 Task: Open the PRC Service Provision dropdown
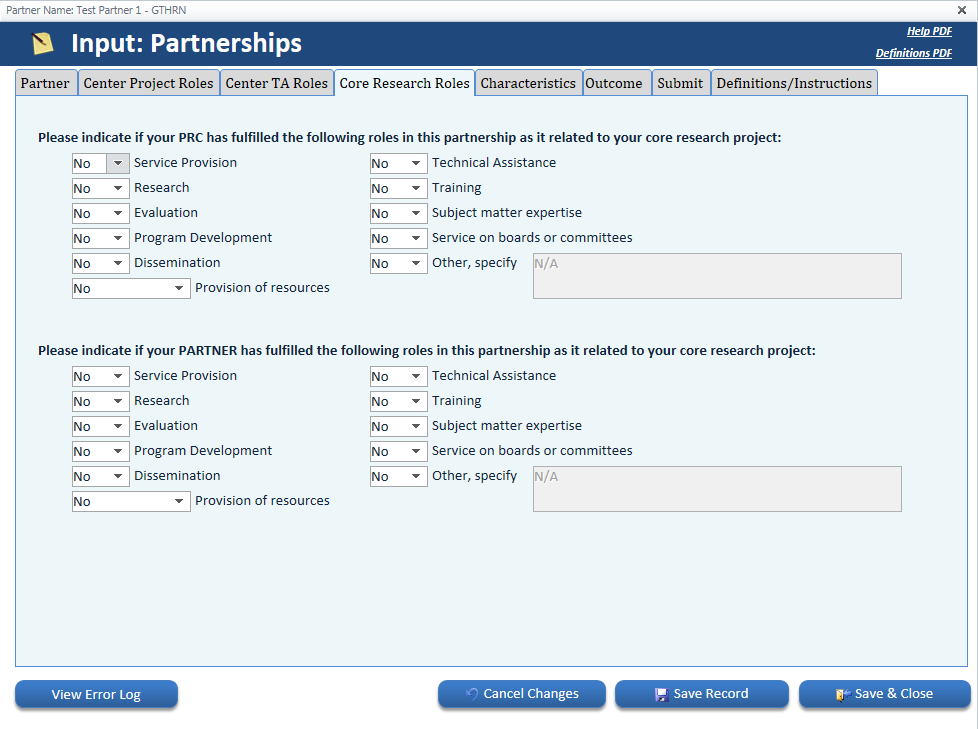point(118,163)
